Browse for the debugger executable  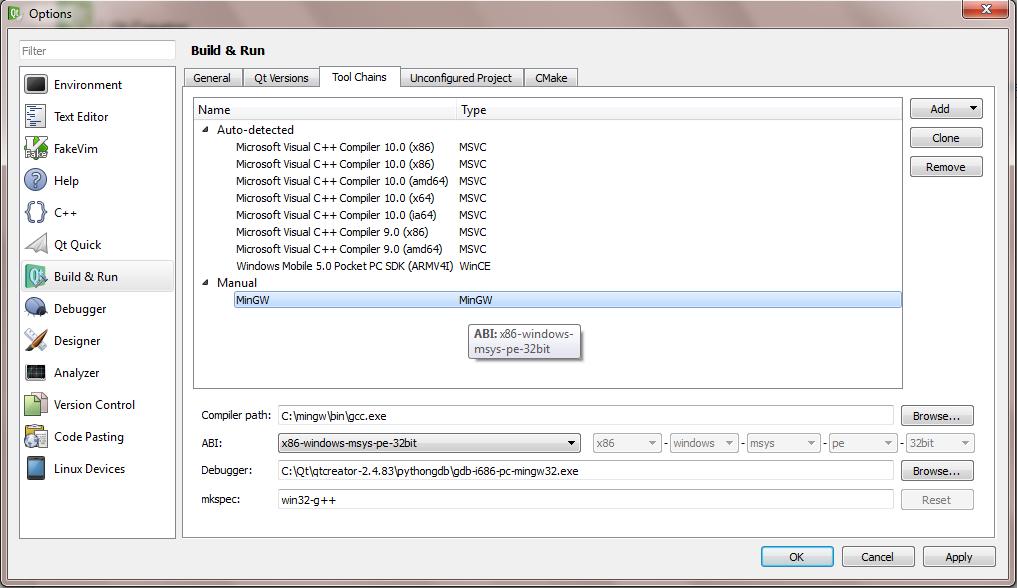[937, 471]
